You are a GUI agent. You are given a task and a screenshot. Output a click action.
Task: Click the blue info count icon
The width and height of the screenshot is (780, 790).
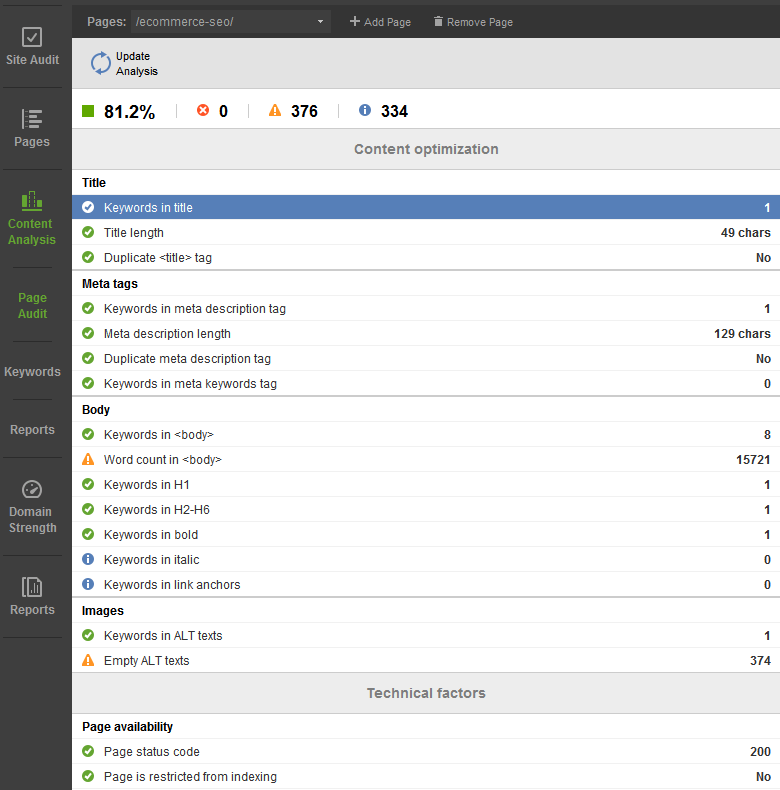tap(365, 110)
